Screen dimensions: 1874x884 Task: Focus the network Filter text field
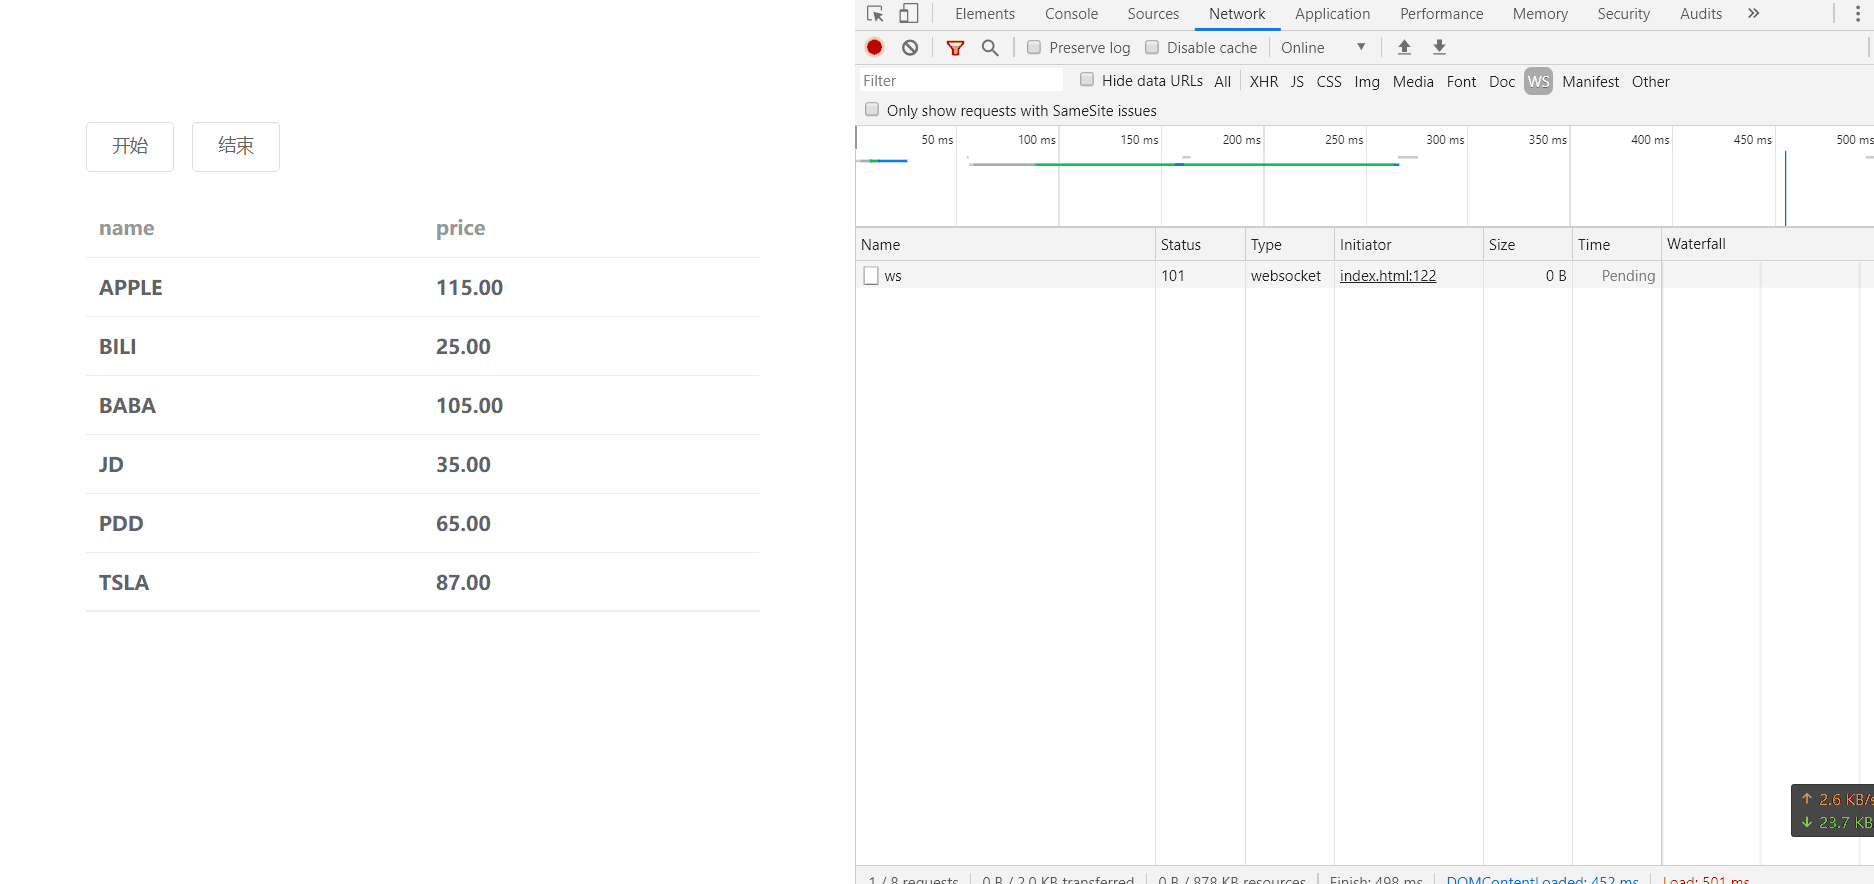coord(960,81)
